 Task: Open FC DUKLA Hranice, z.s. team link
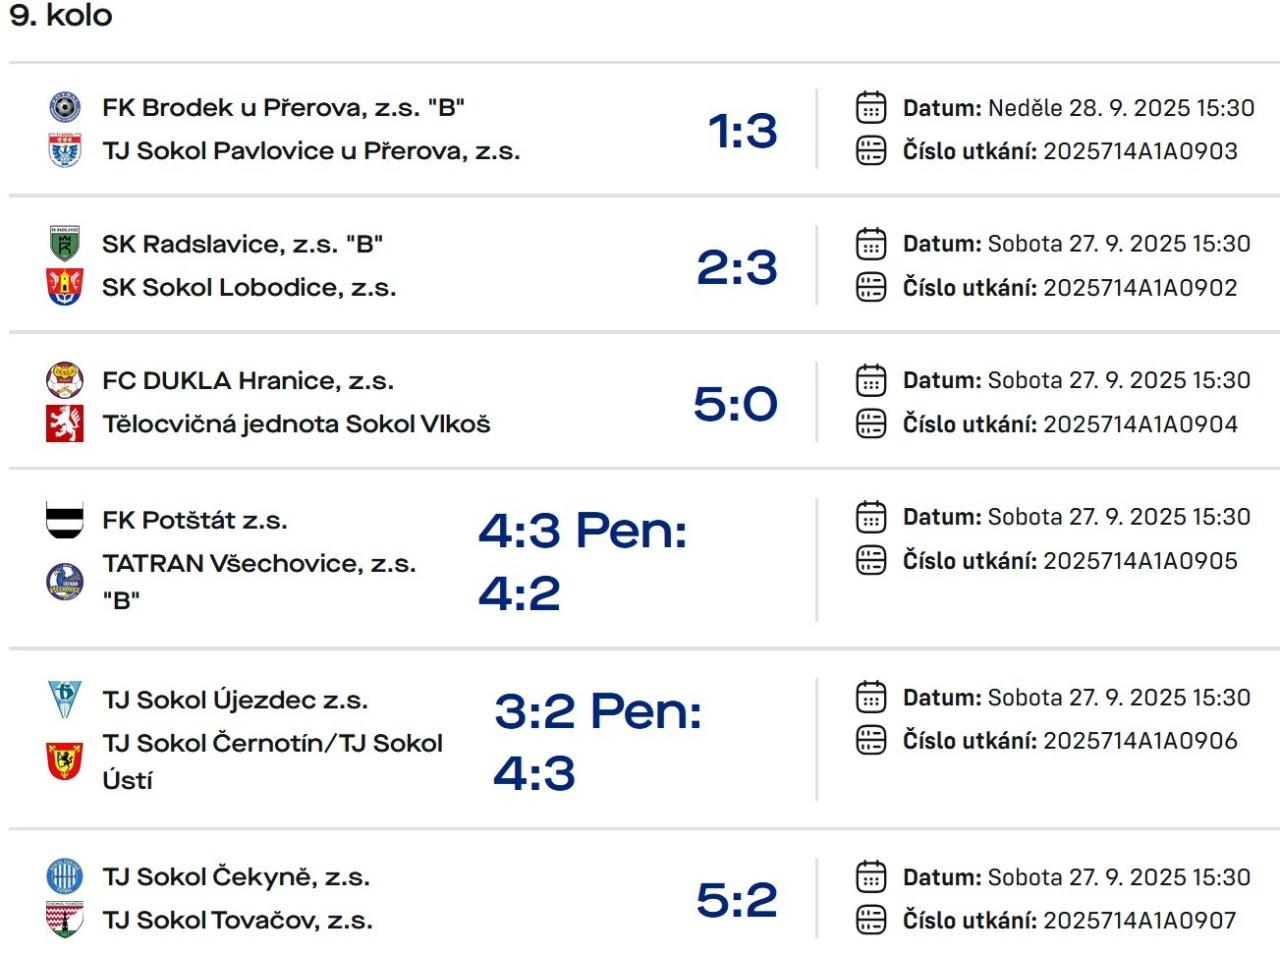pyautogui.click(x=248, y=381)
